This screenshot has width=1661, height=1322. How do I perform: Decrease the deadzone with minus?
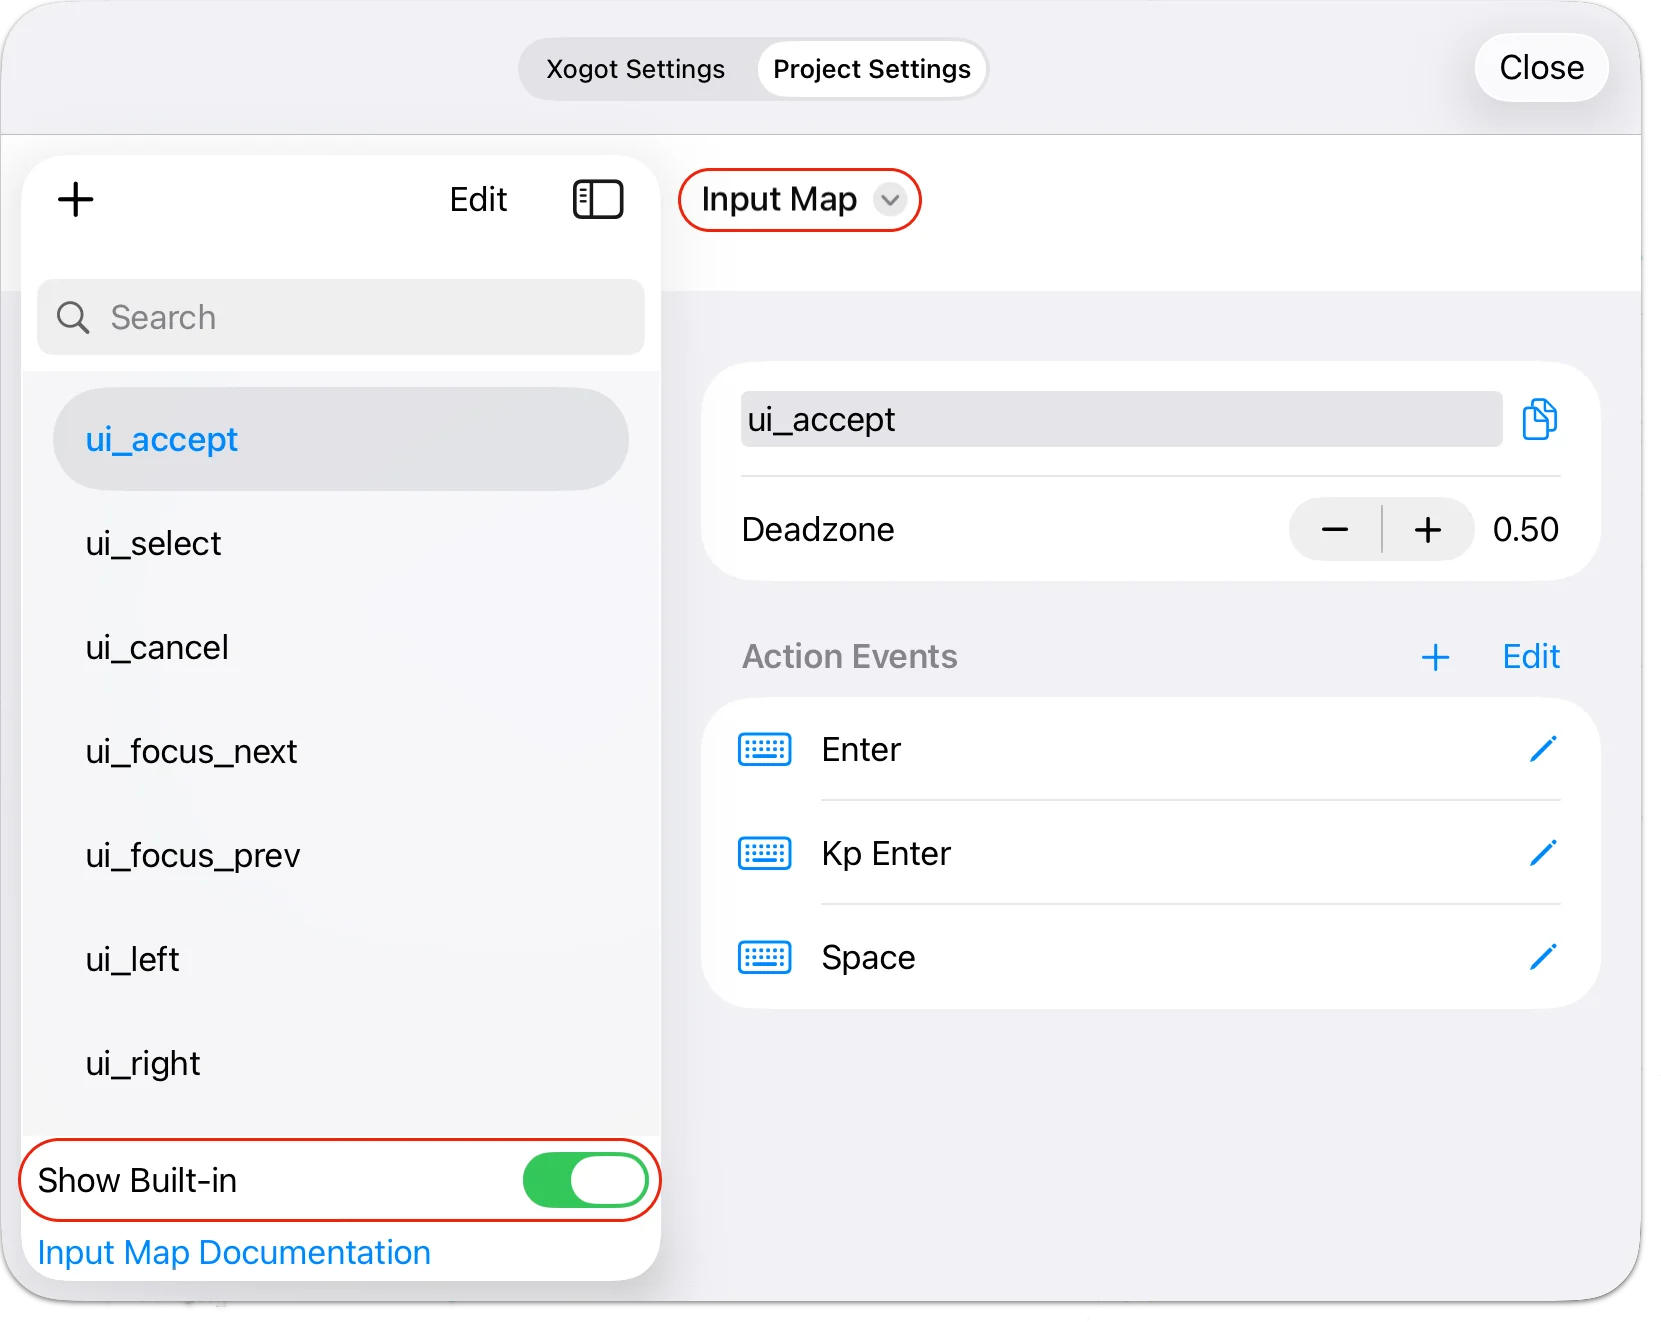1335,529
